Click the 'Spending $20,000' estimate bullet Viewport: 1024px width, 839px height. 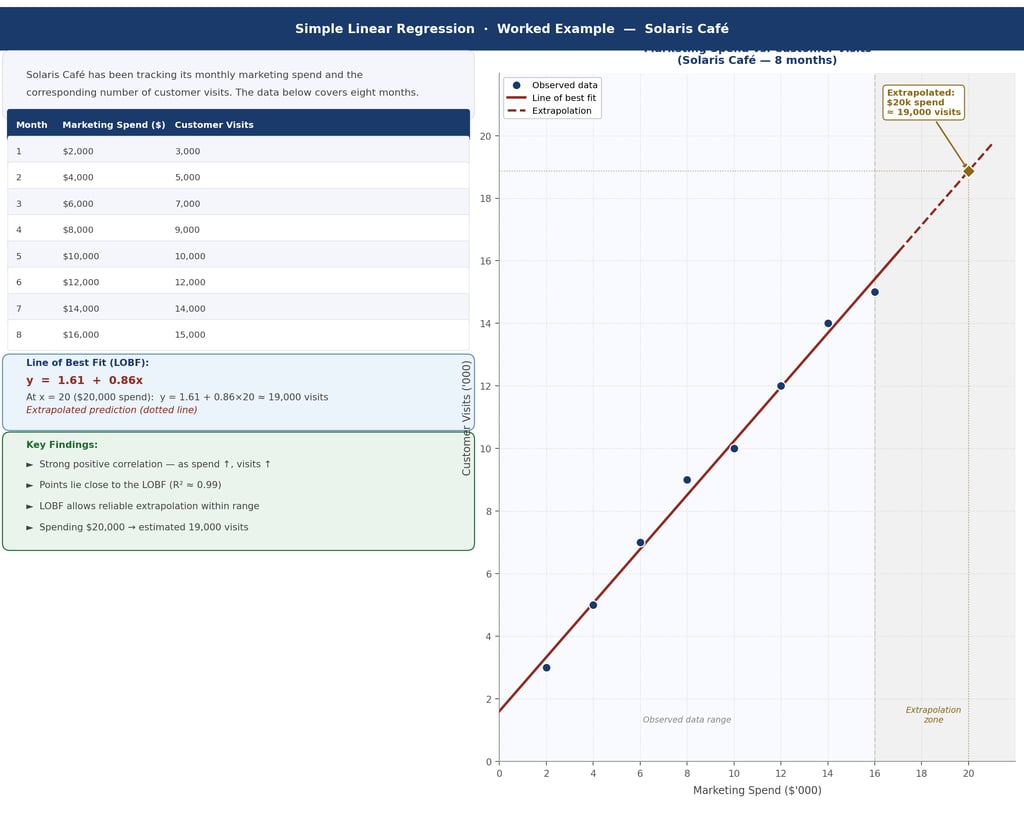click(x=137, y=527)
